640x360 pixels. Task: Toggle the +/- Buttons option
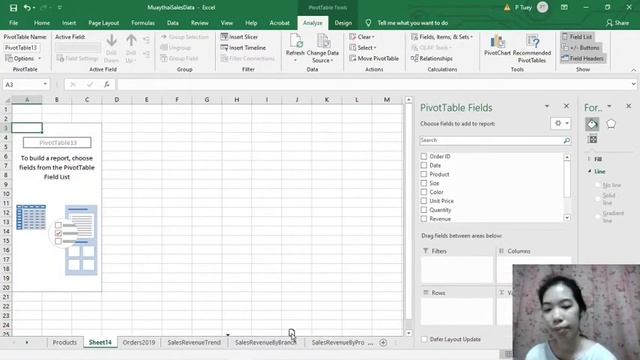580,48
